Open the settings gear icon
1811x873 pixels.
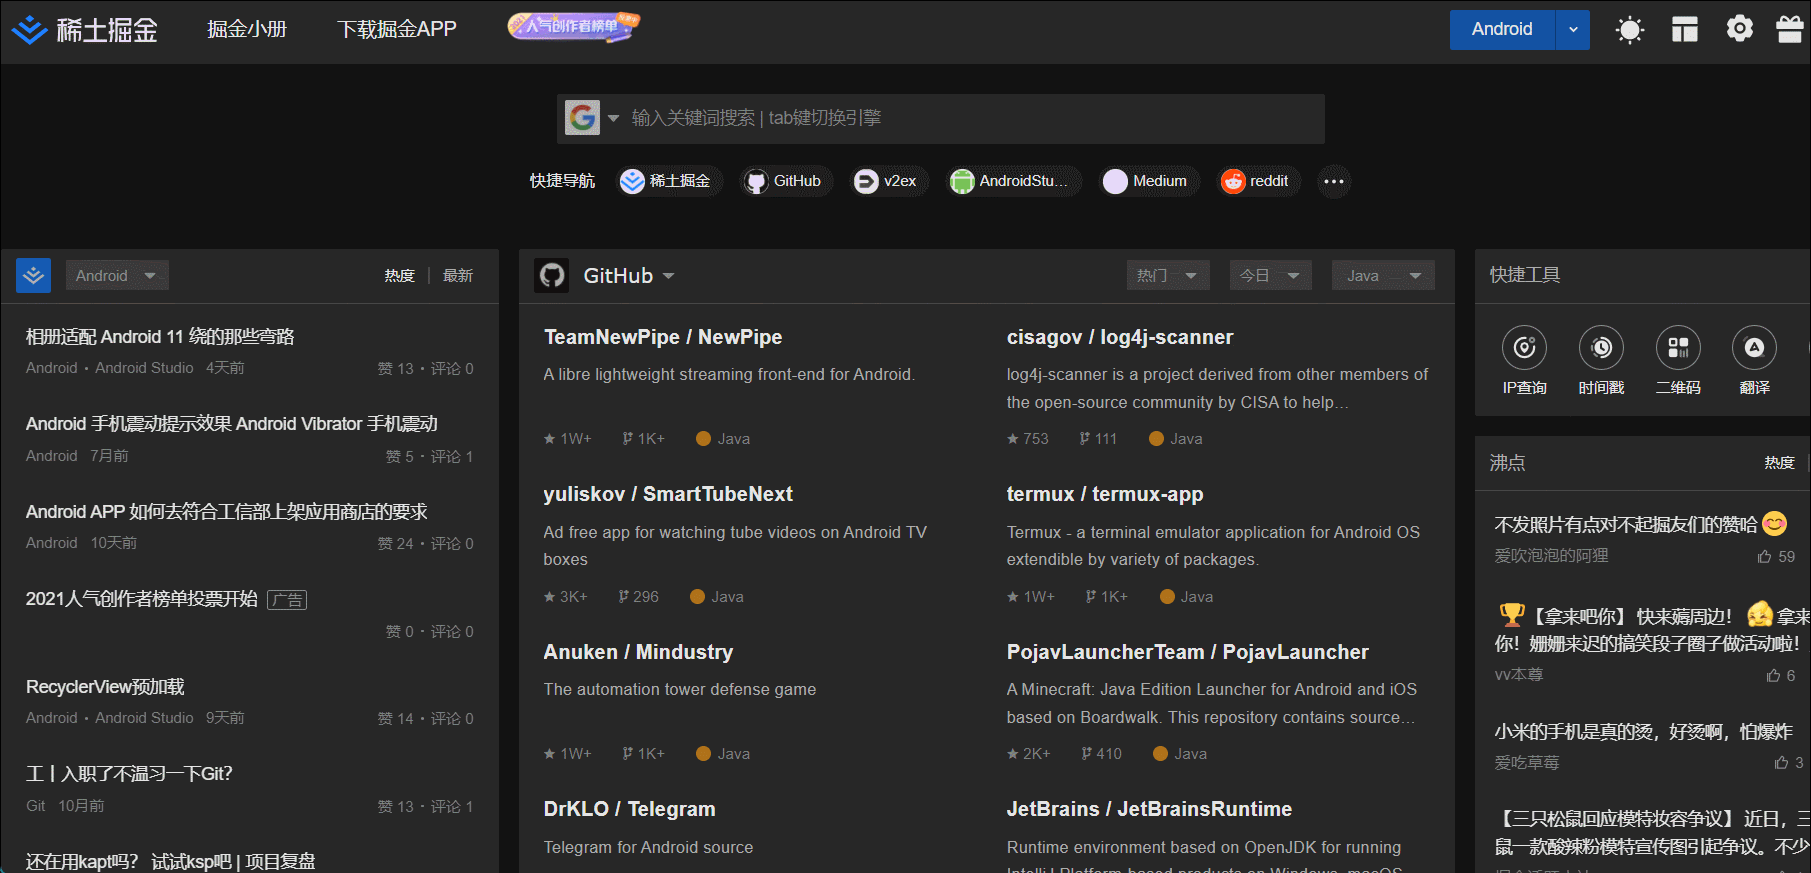pyautogui.click(x=1740, y=29)
